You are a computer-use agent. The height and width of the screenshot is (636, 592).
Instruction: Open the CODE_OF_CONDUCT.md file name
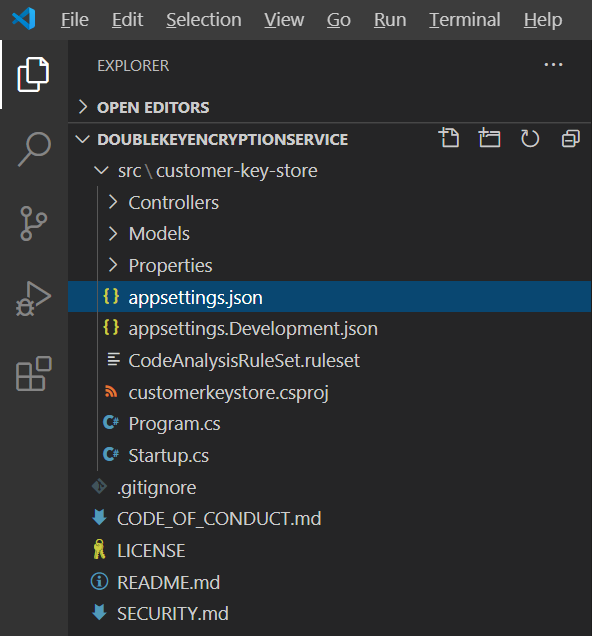point(219,519)
